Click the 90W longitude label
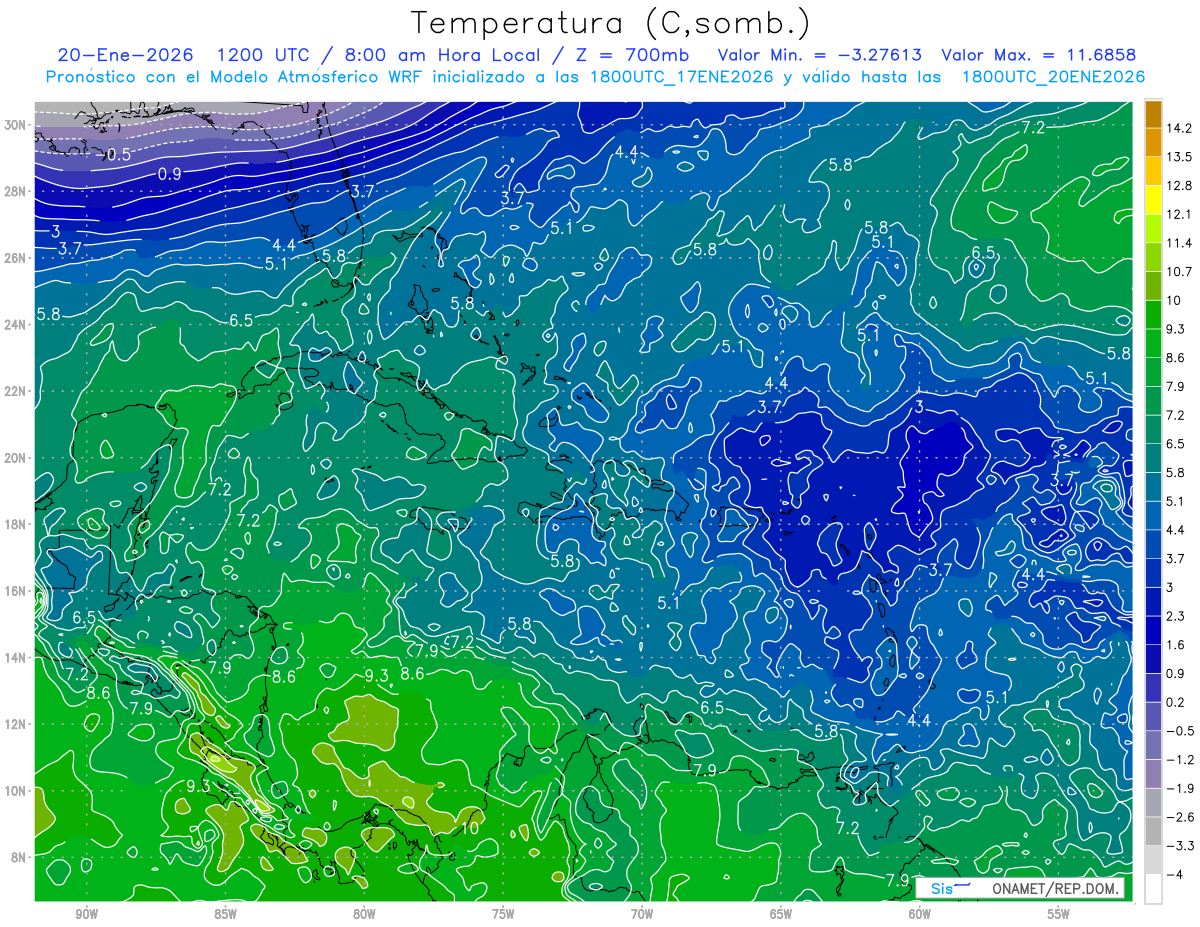Viewport: 1200px width, 927px height. [86, 914]
